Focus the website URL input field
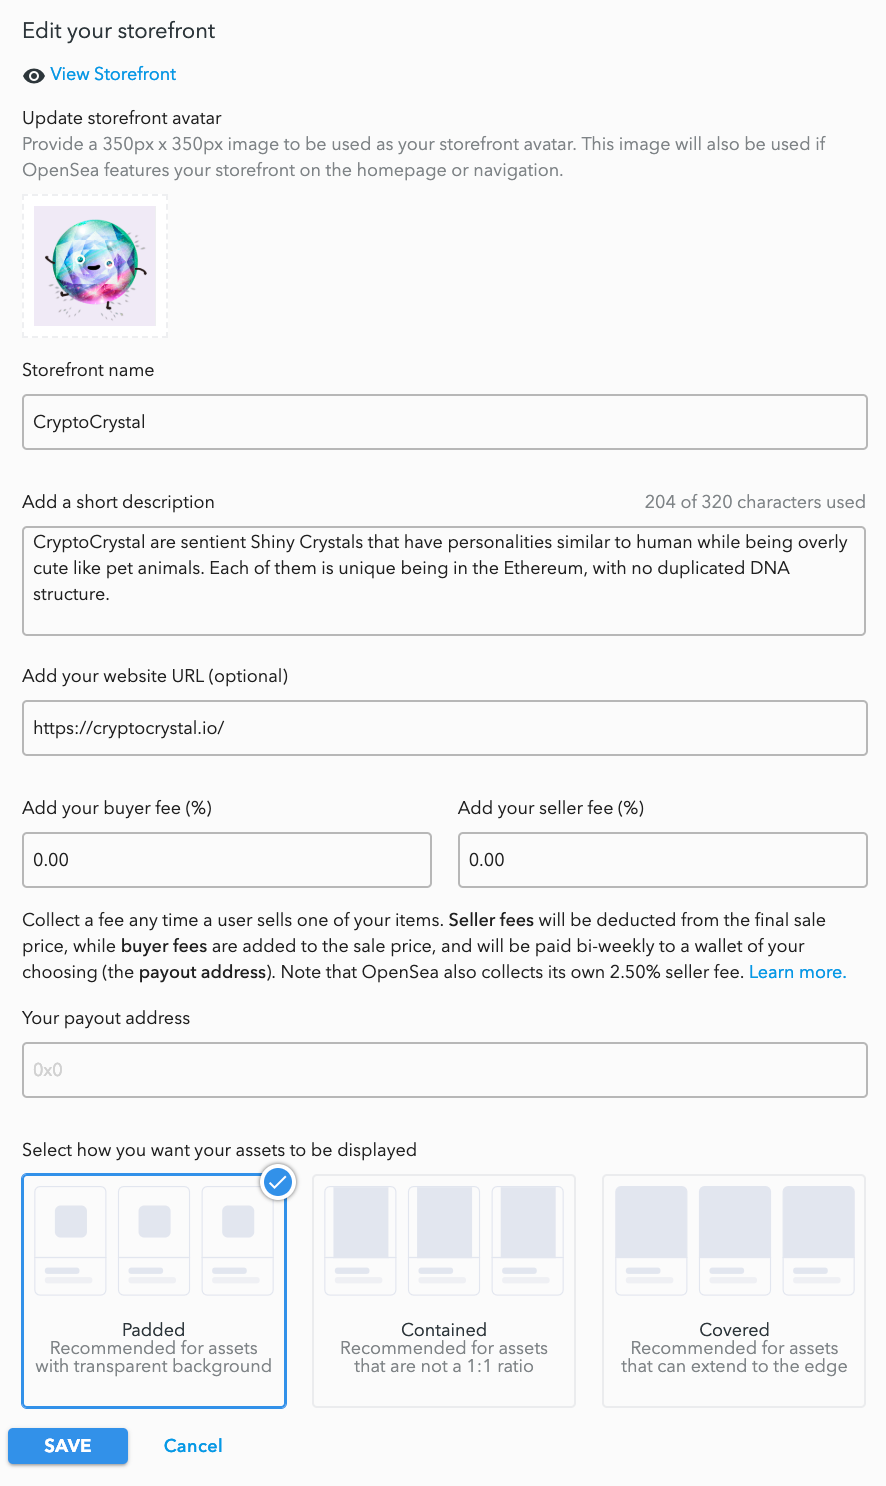The width and height of the screenshot is (886, 1486). (x=445, y=728)
